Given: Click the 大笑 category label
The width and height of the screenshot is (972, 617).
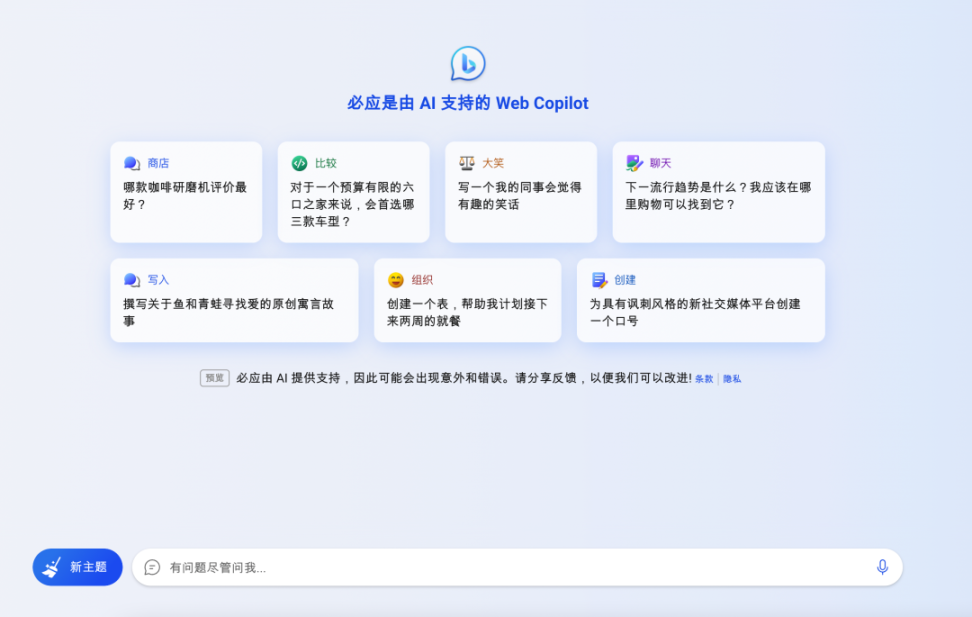Looking at the screenshot, I should tap(493, 163).
